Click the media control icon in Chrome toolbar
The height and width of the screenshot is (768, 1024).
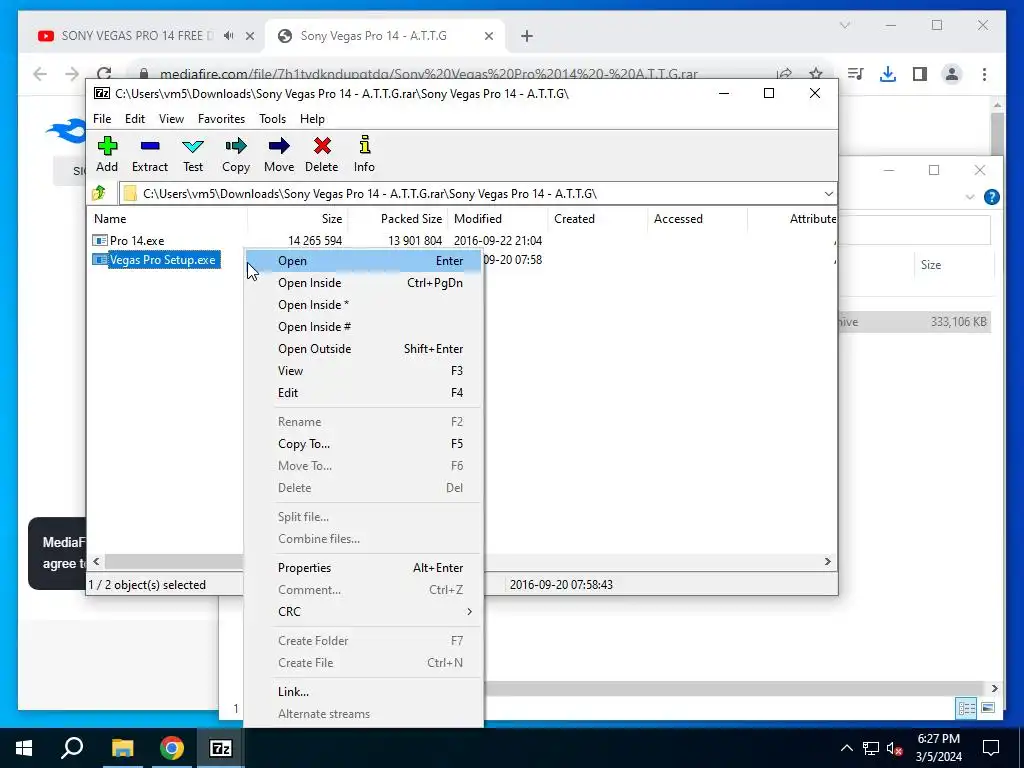pos(856,74)
